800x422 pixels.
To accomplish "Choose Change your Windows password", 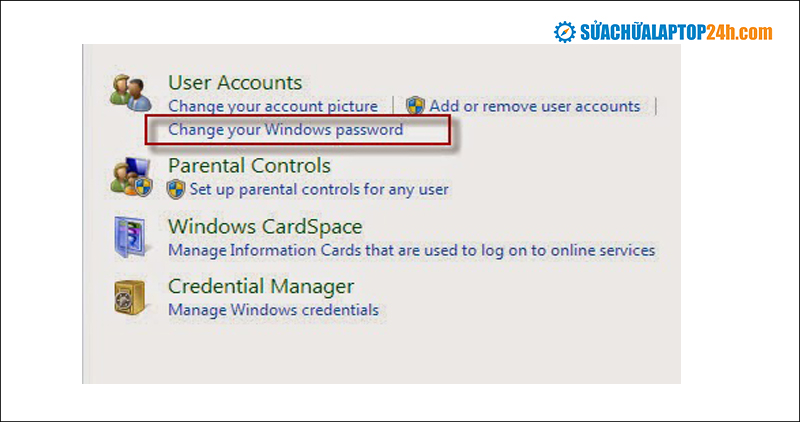I will coord(286,130).
